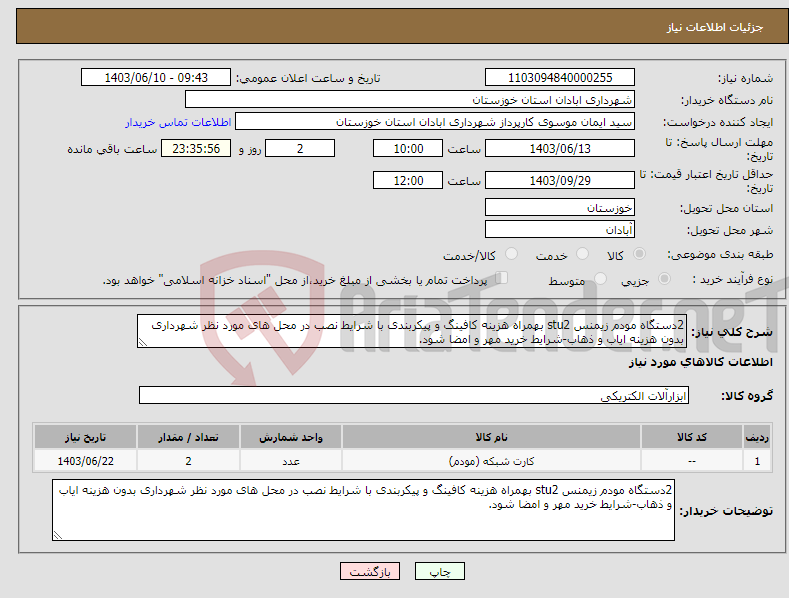Click the row number cell 1
Viewport: 789px width, 598px height.
pos(757,461)
